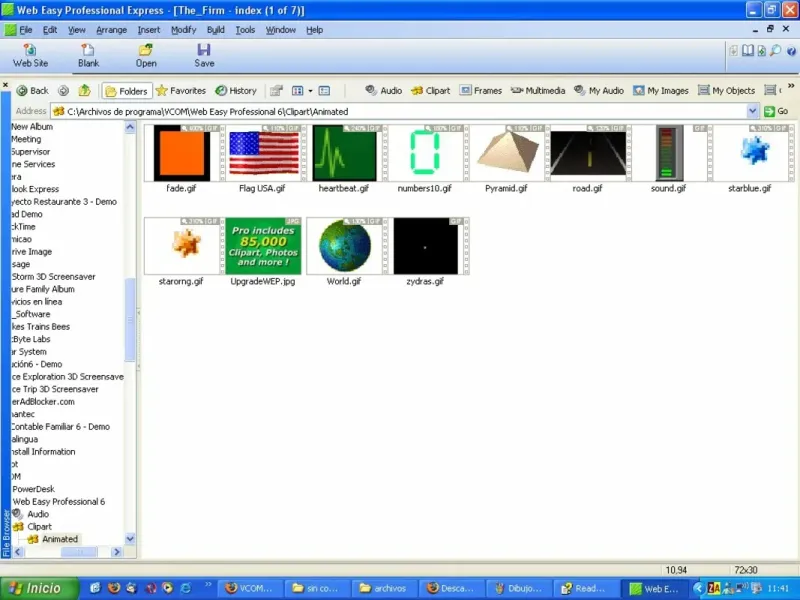Create a Blank page from the toolbar
Viewport: 800px width, 600px height.
(88, 56)
